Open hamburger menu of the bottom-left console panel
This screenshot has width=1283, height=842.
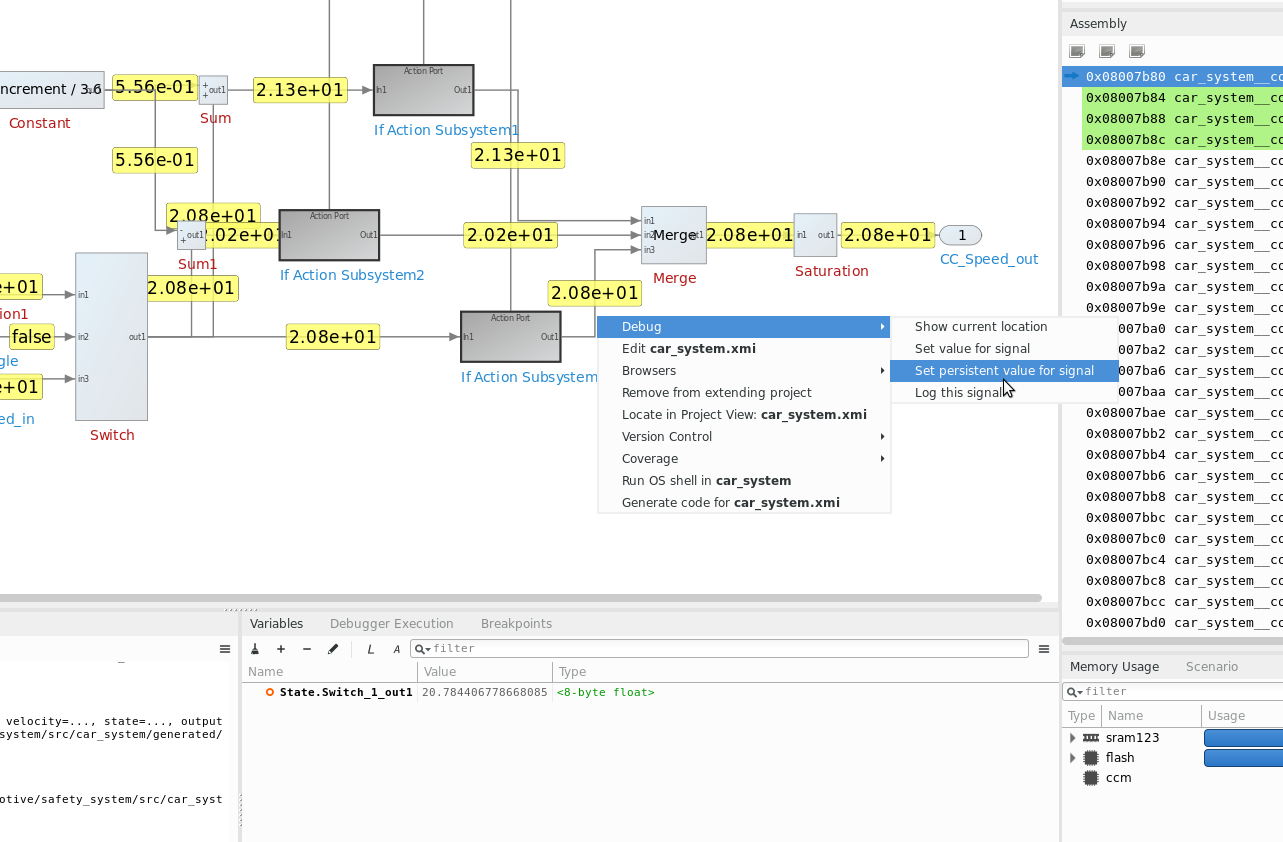225,649
